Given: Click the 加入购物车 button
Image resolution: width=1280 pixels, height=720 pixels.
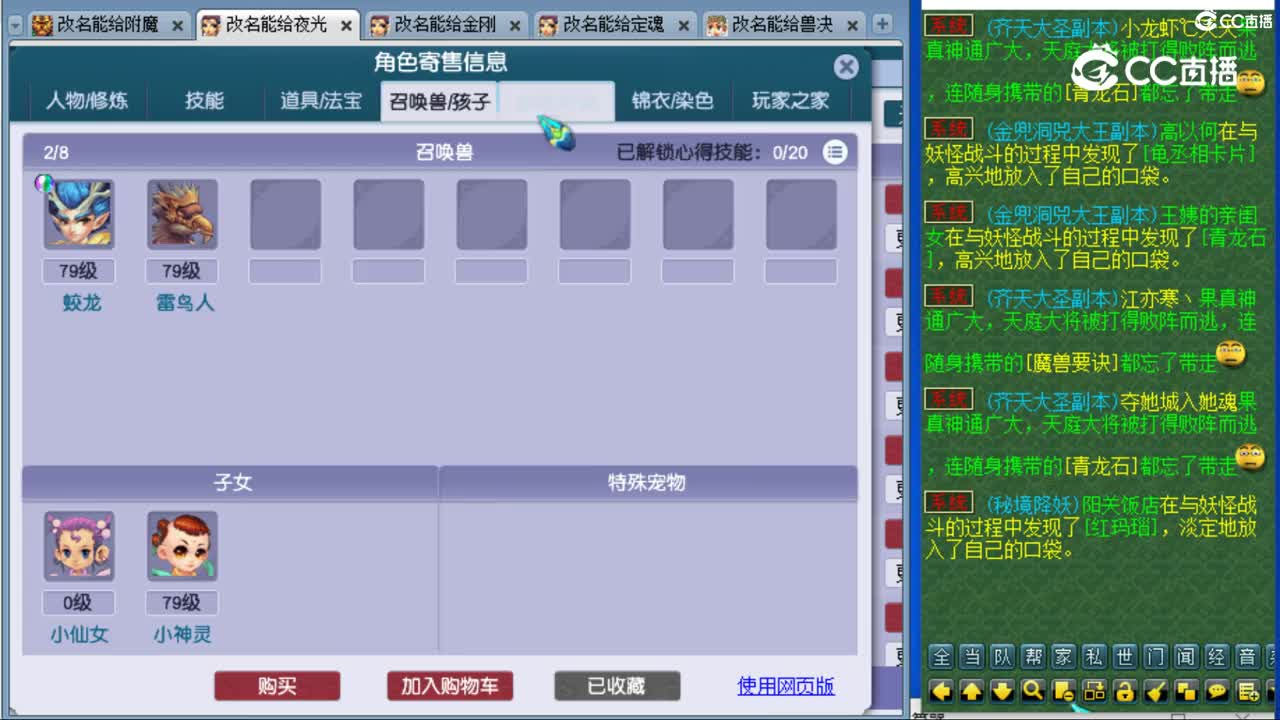Looking at the screenshot, I should coord(449,686).
